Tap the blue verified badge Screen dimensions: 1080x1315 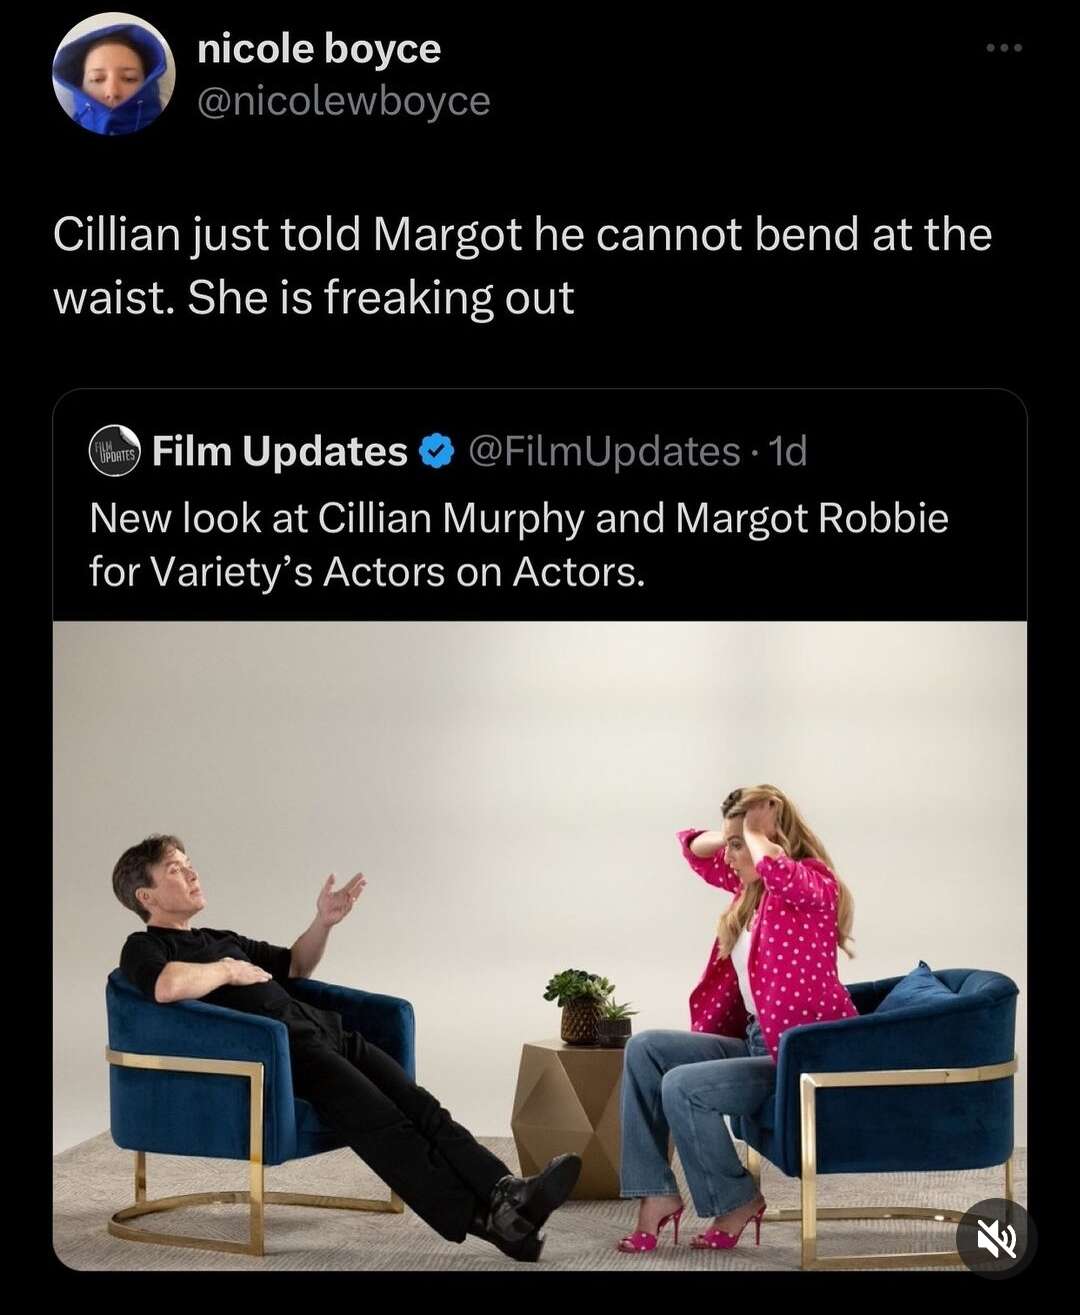436,452
